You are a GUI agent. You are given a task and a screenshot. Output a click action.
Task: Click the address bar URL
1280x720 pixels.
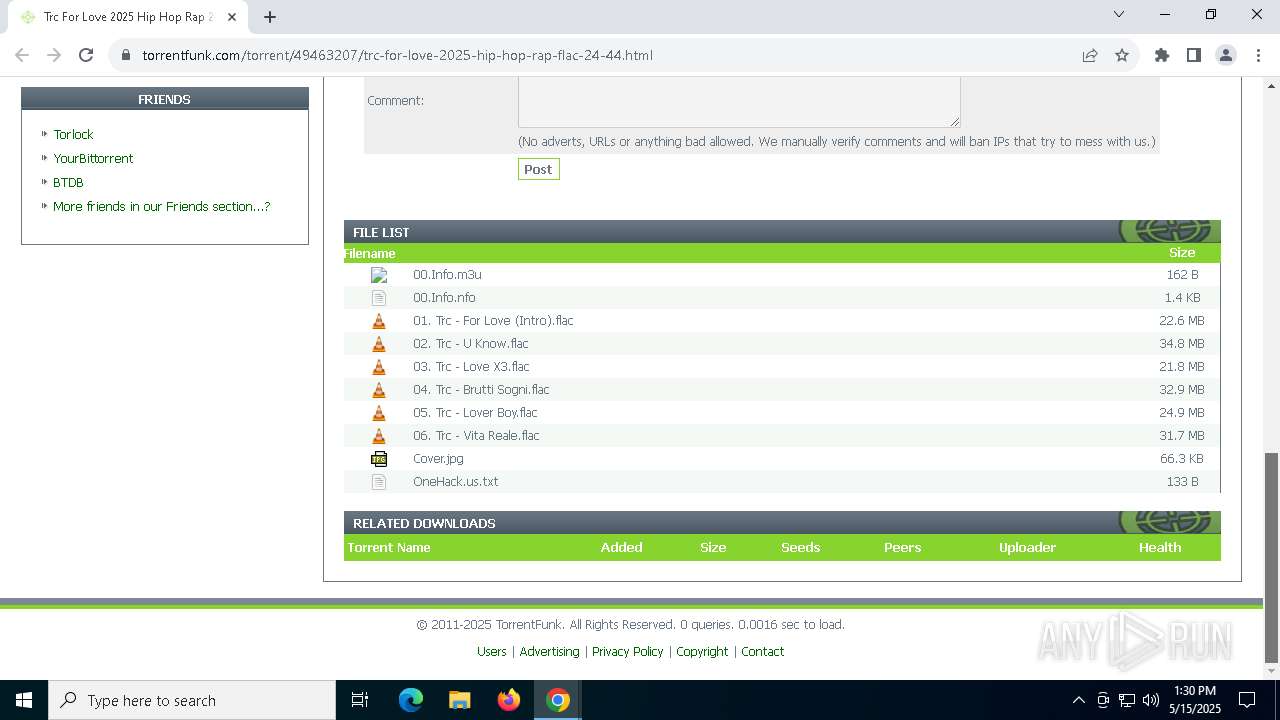[397, 55]
